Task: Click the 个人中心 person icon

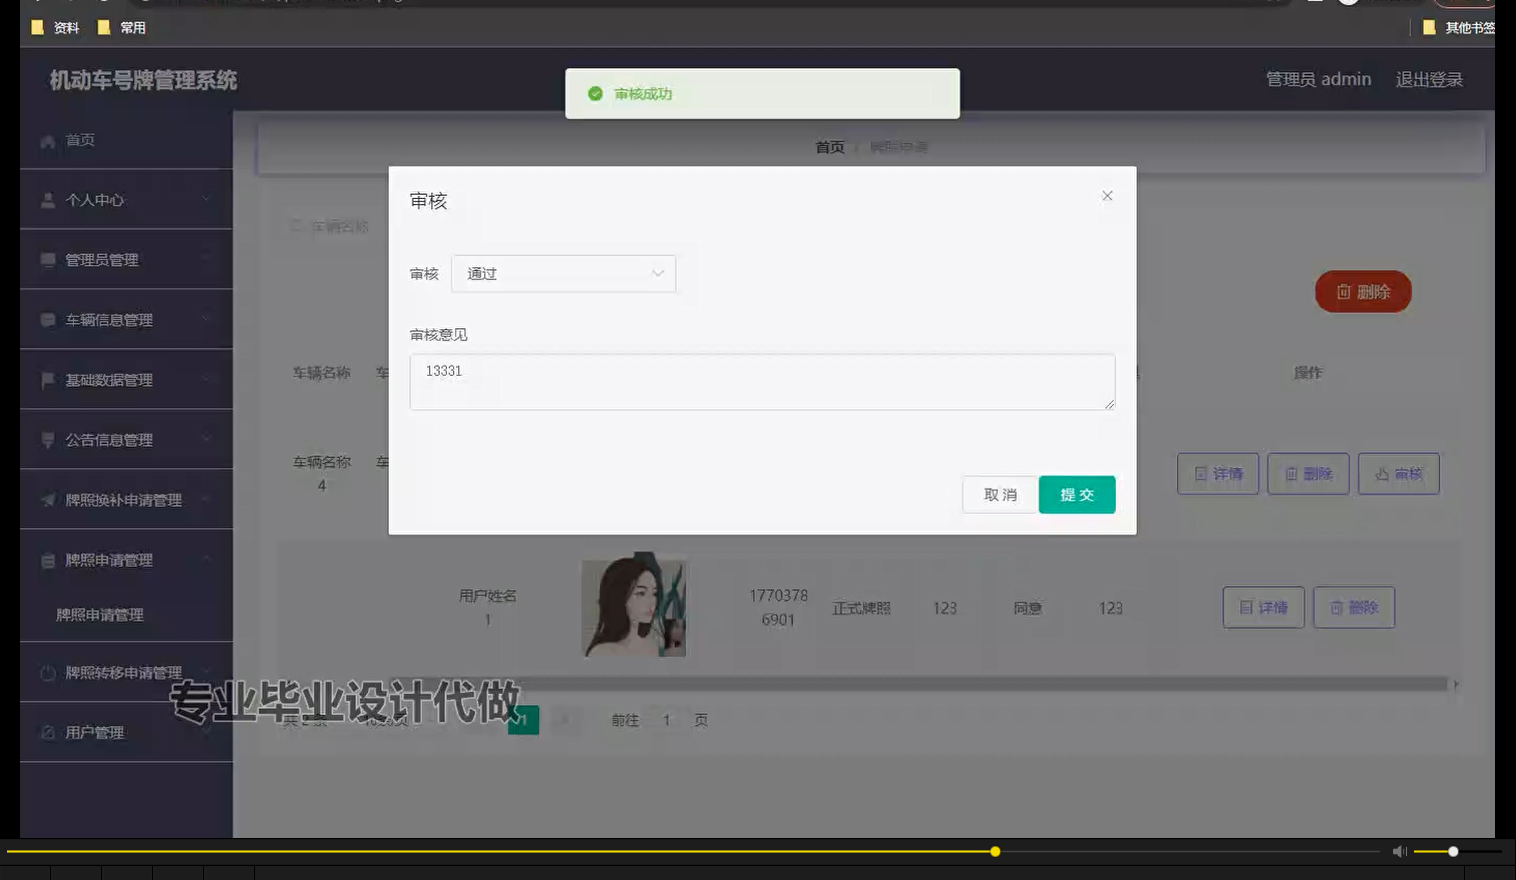Action: tap(48, 199)
